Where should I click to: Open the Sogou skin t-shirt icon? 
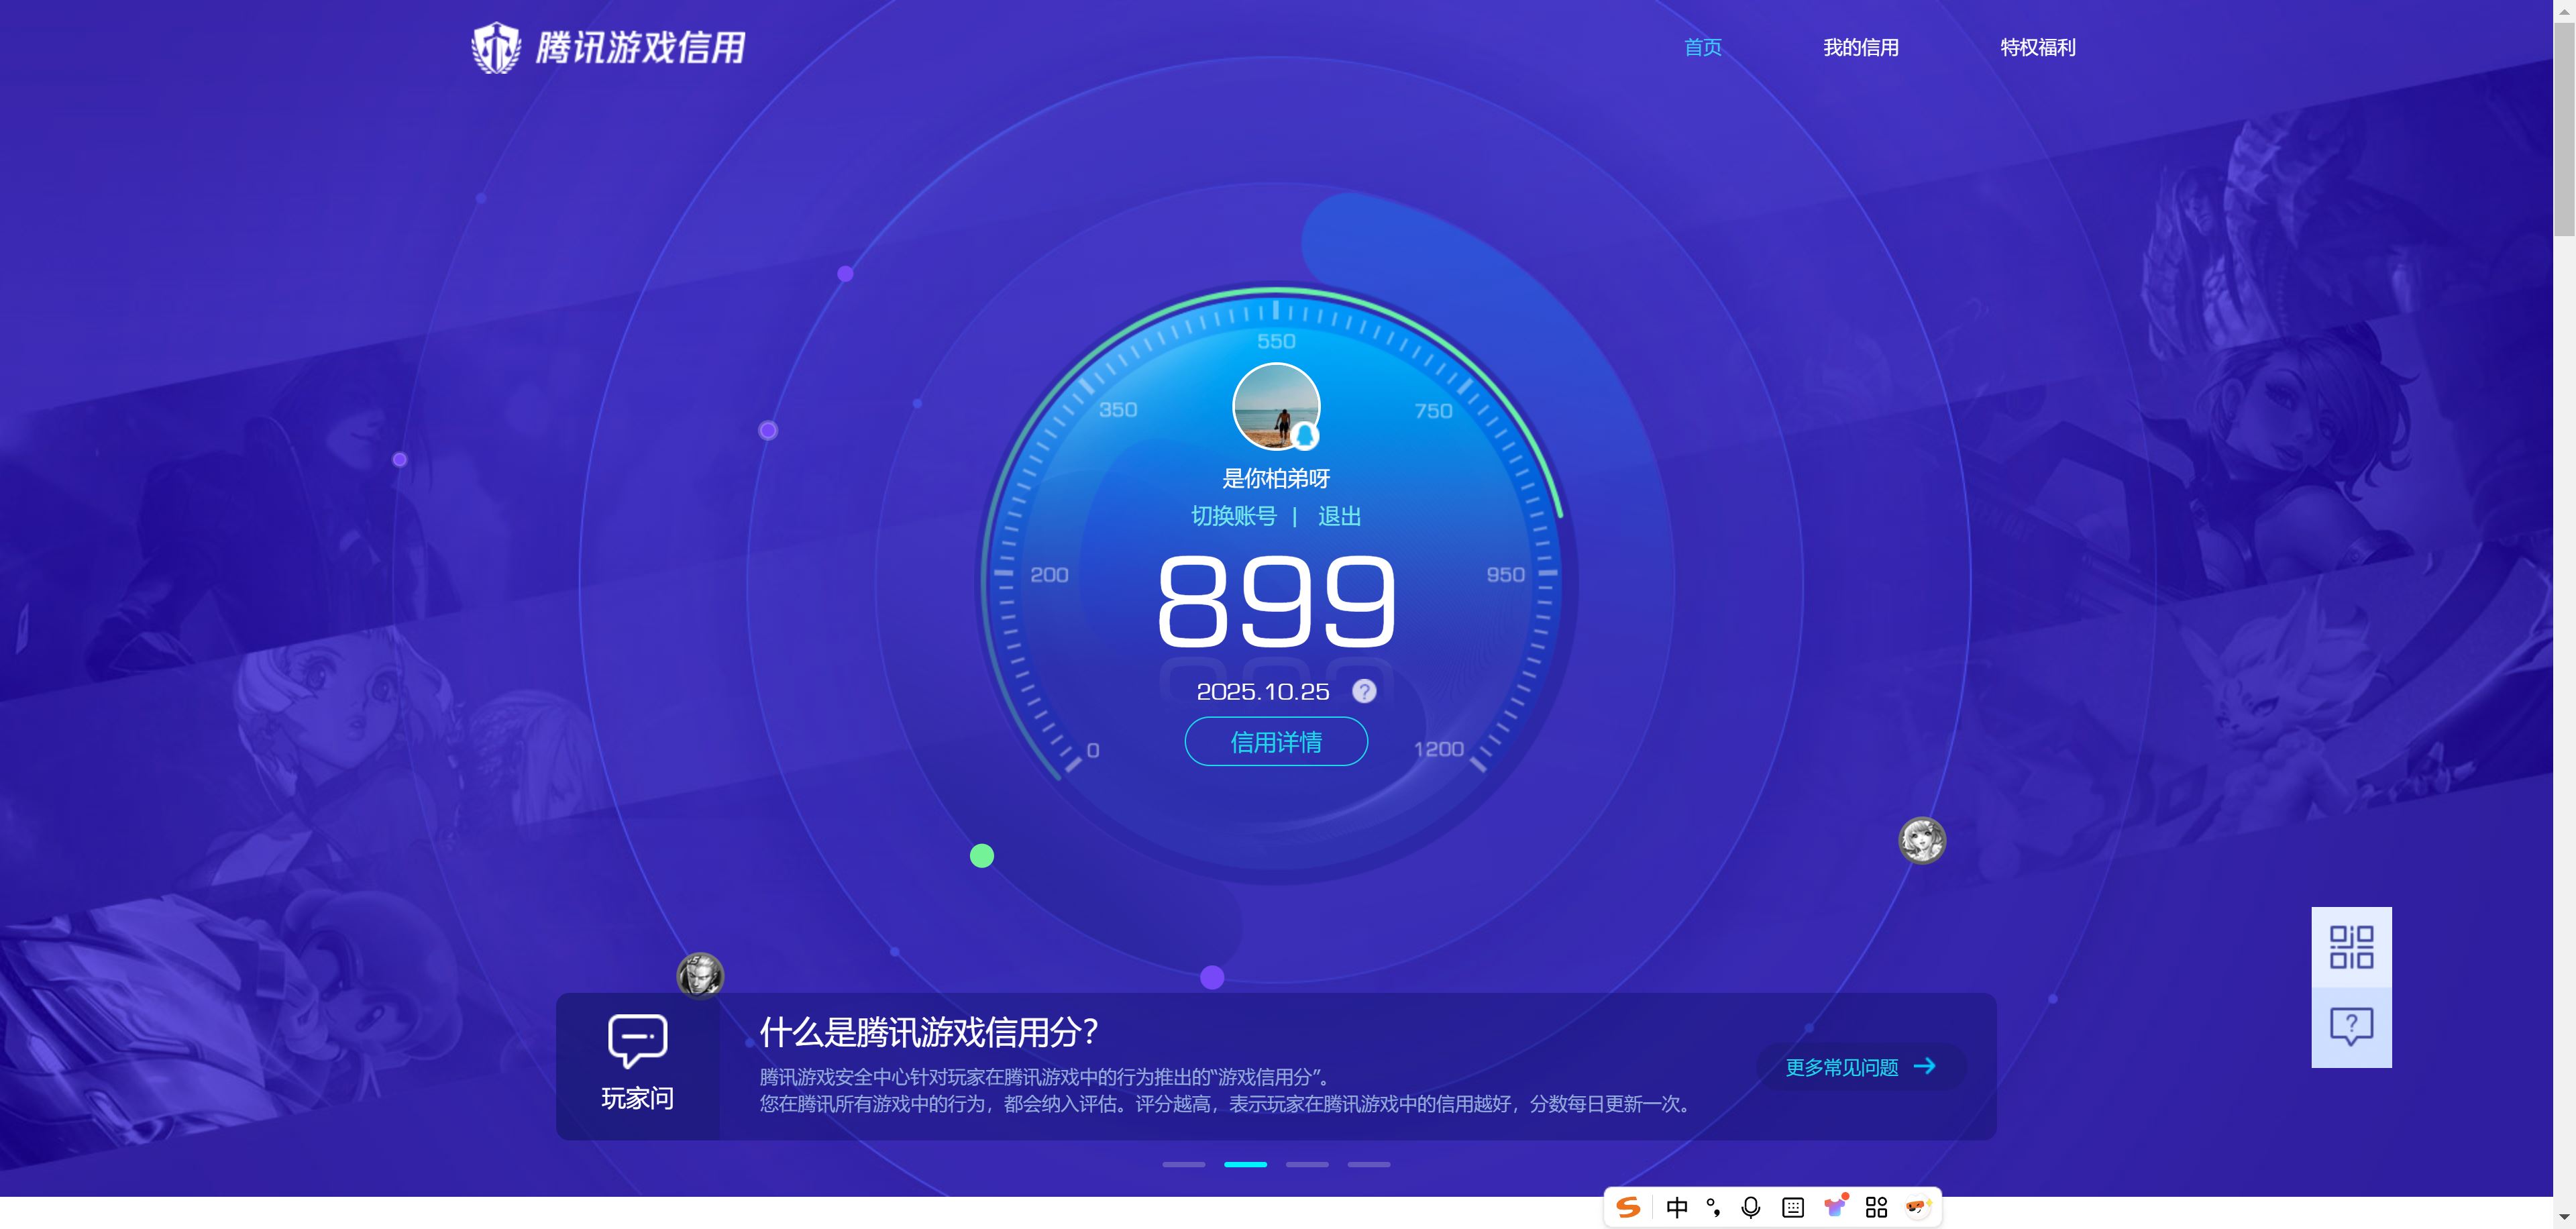tap(1834, 1207)
